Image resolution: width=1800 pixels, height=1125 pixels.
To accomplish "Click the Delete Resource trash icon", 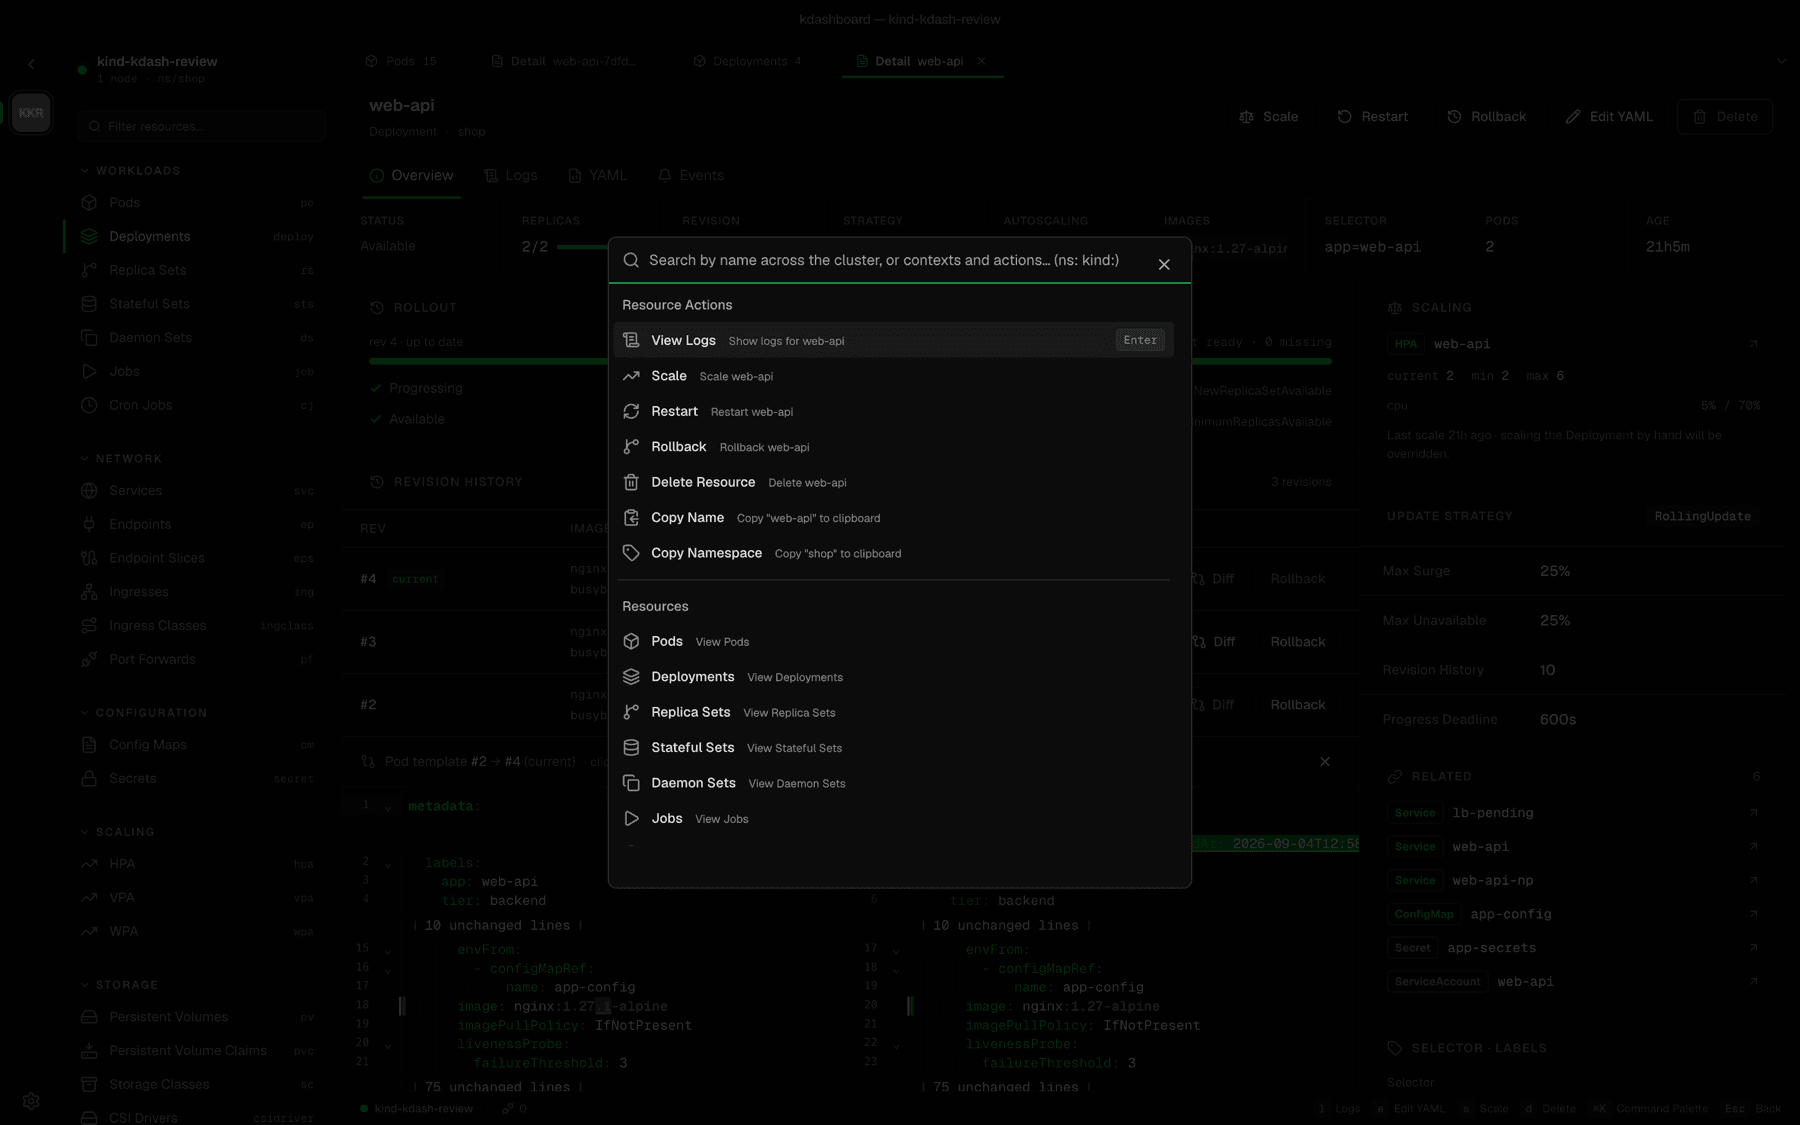I will coord(631,482).
